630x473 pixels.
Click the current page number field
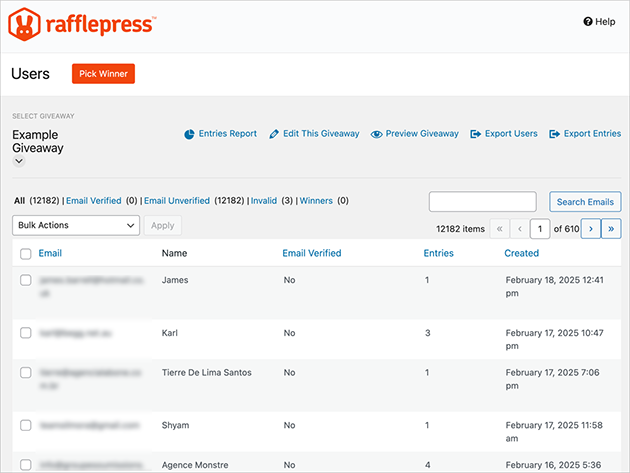(x=540, y=229)
